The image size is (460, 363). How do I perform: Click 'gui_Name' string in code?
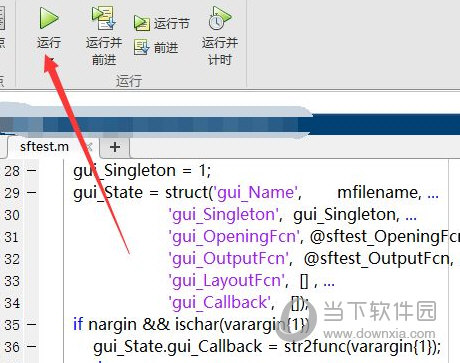pos(256,193)
